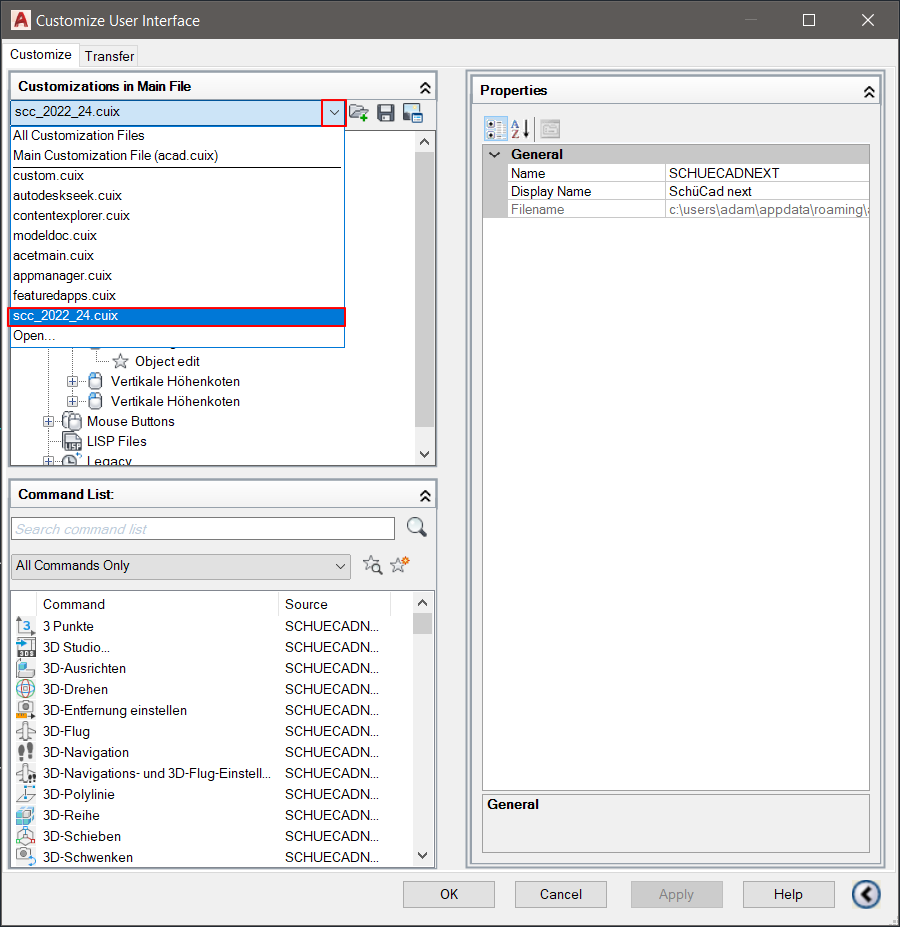Click the customization file dropdown arrow
Viewport: 900px width, 927px height.
tap(334, 113)
